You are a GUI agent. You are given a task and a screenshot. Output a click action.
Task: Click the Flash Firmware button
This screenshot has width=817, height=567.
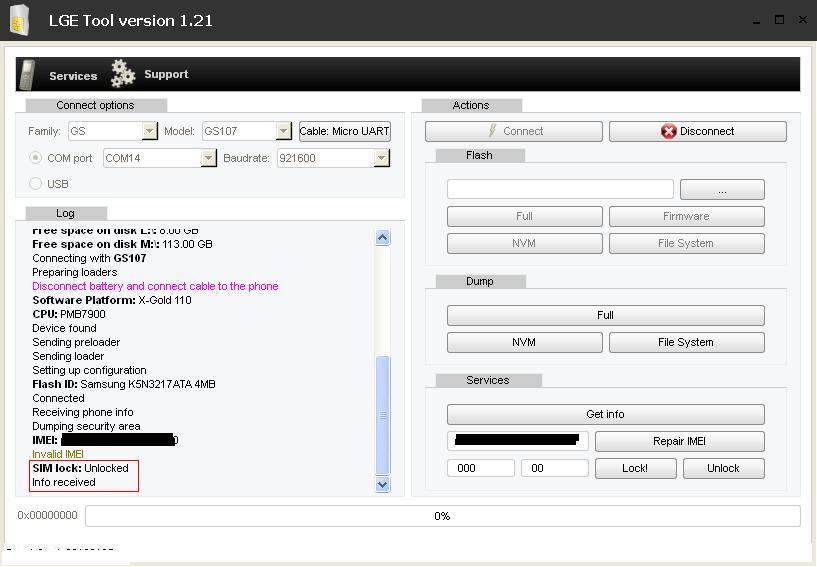687,216
